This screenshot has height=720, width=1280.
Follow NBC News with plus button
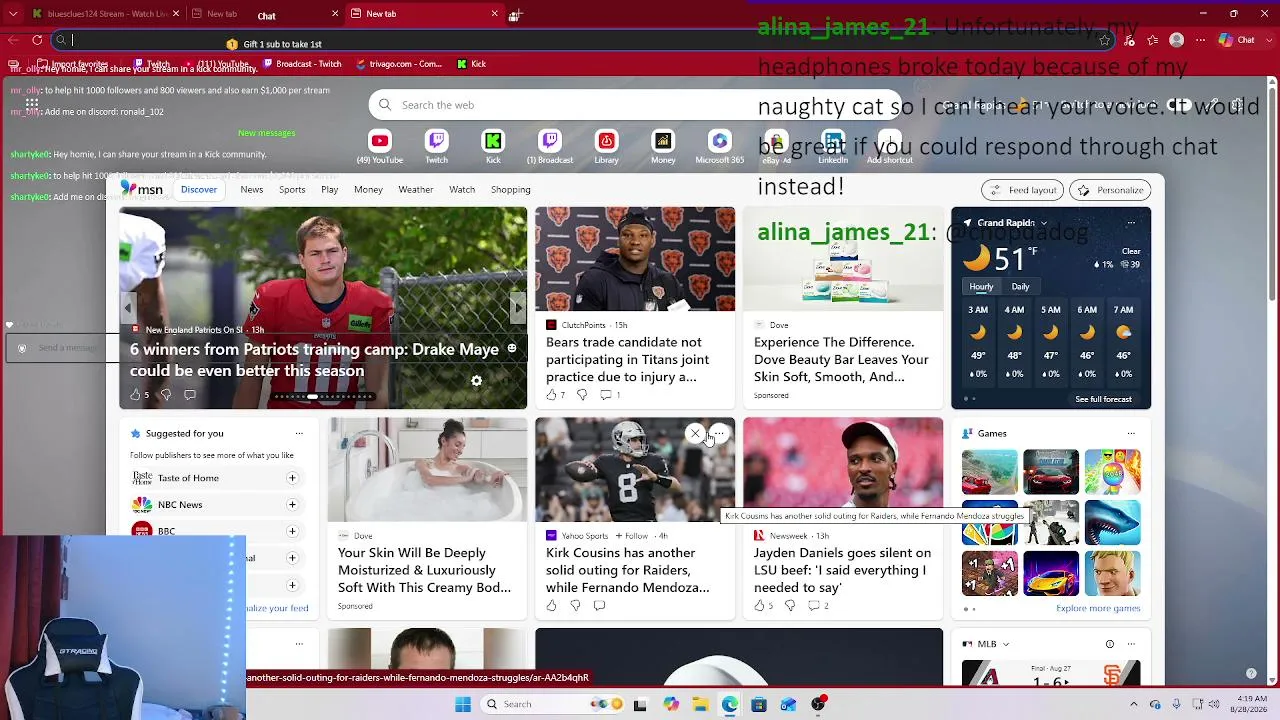pyautogui.click(x=292, y=505)
